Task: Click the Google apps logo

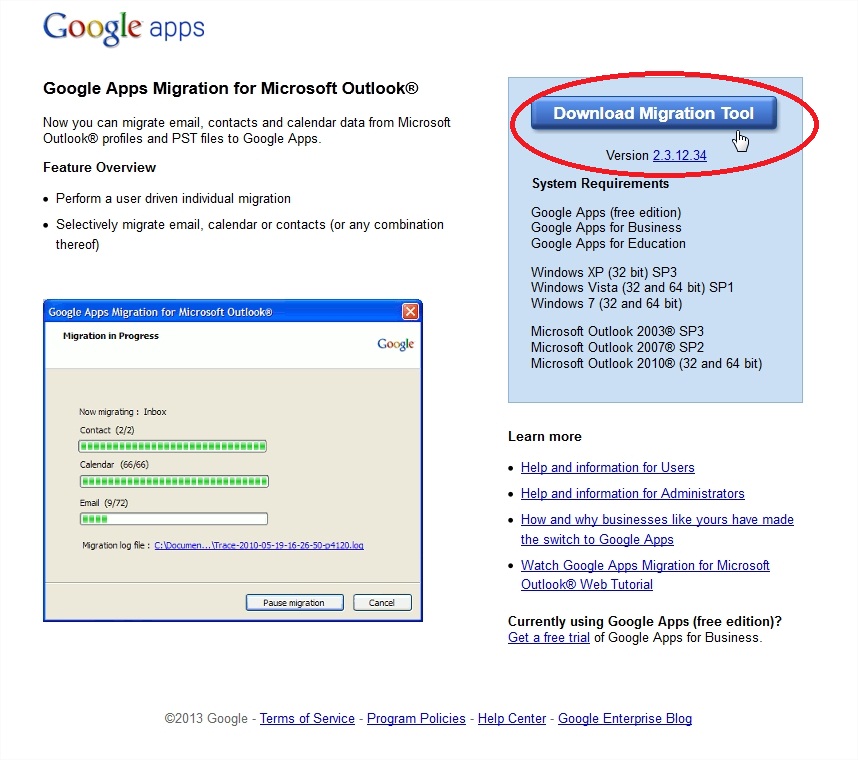Action: pos(124,28)
